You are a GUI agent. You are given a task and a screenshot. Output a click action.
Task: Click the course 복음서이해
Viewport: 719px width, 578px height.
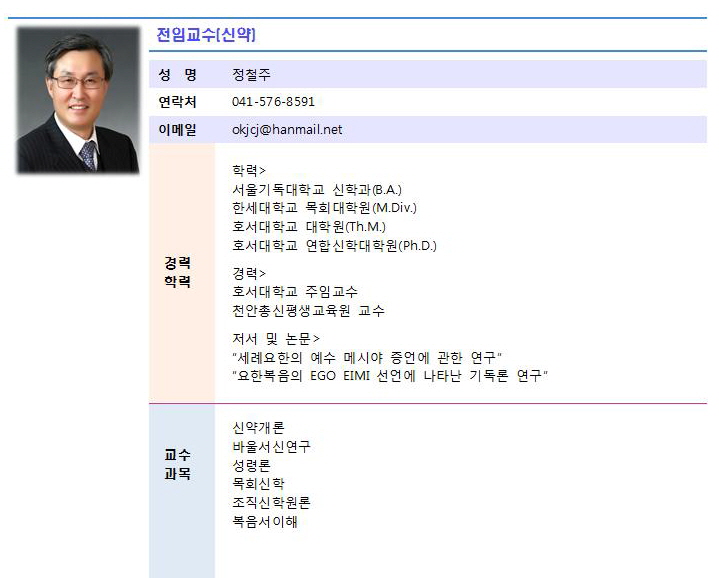tap(265, 522)
